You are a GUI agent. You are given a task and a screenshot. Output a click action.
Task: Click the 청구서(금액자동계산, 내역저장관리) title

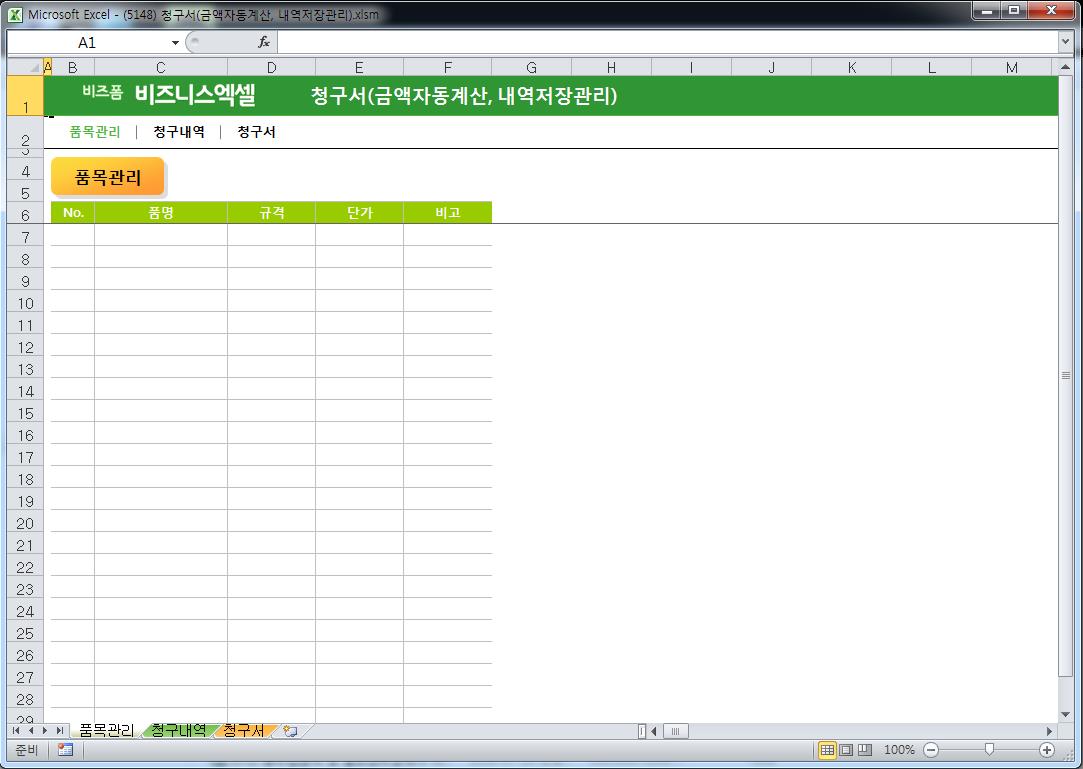(463, 95)
